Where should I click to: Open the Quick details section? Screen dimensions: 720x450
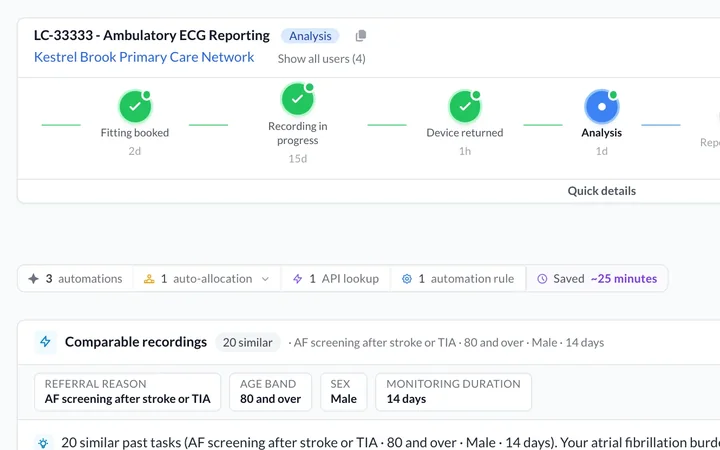click(x=602, y=191)
